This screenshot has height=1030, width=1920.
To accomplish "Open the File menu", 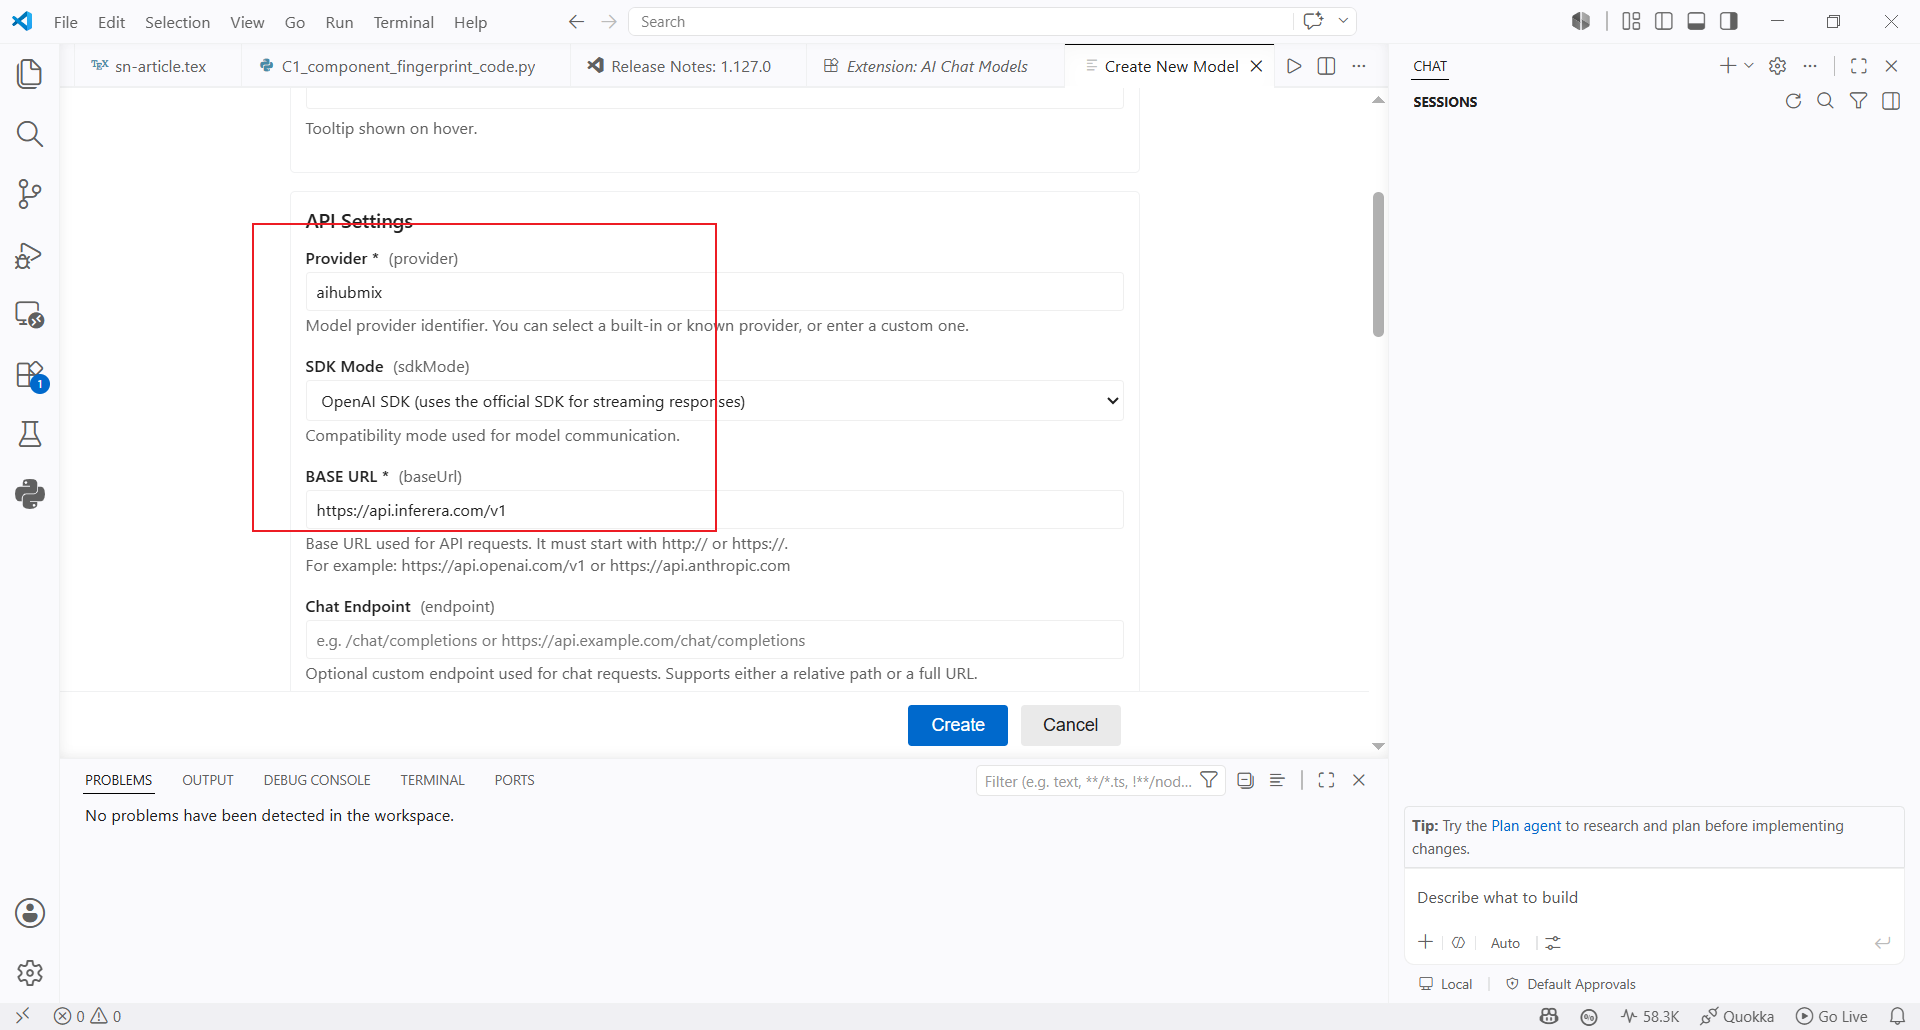I will 66,22.
